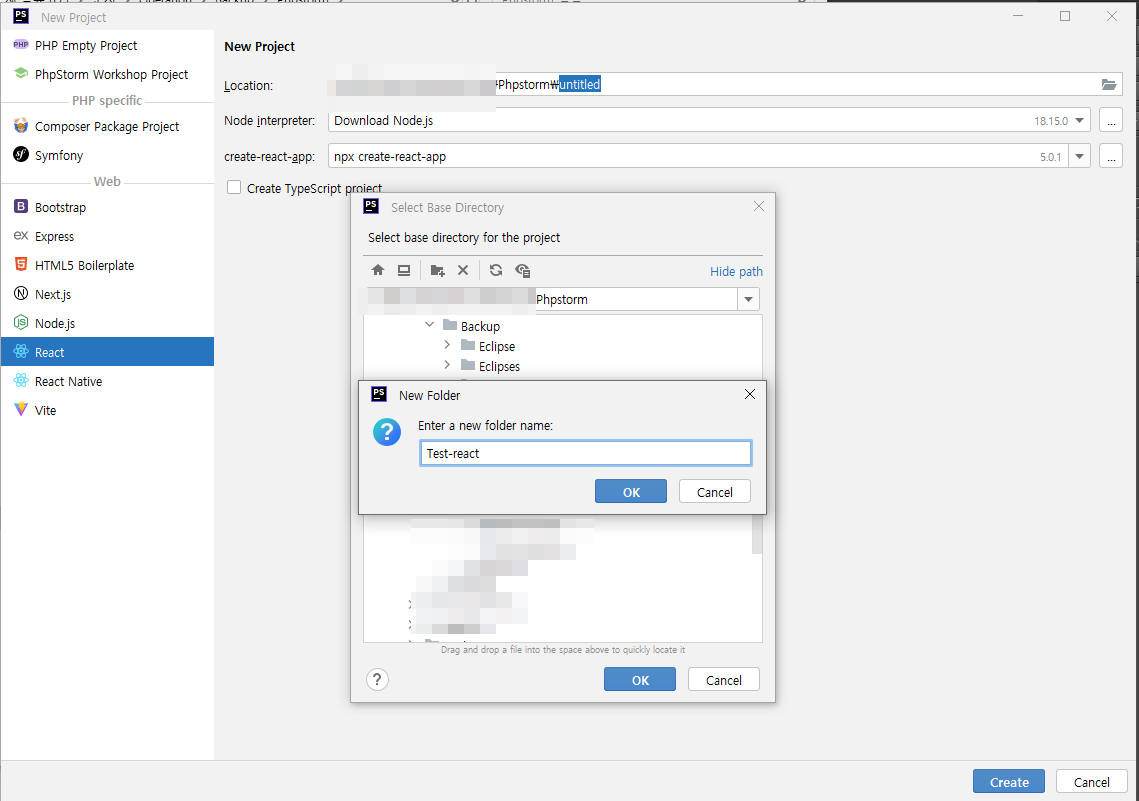Image resolution: width=1139 pixels, height=801 pixels.
Task: Close the Select Base Directory dialog
Action: (x=758, y=206)
